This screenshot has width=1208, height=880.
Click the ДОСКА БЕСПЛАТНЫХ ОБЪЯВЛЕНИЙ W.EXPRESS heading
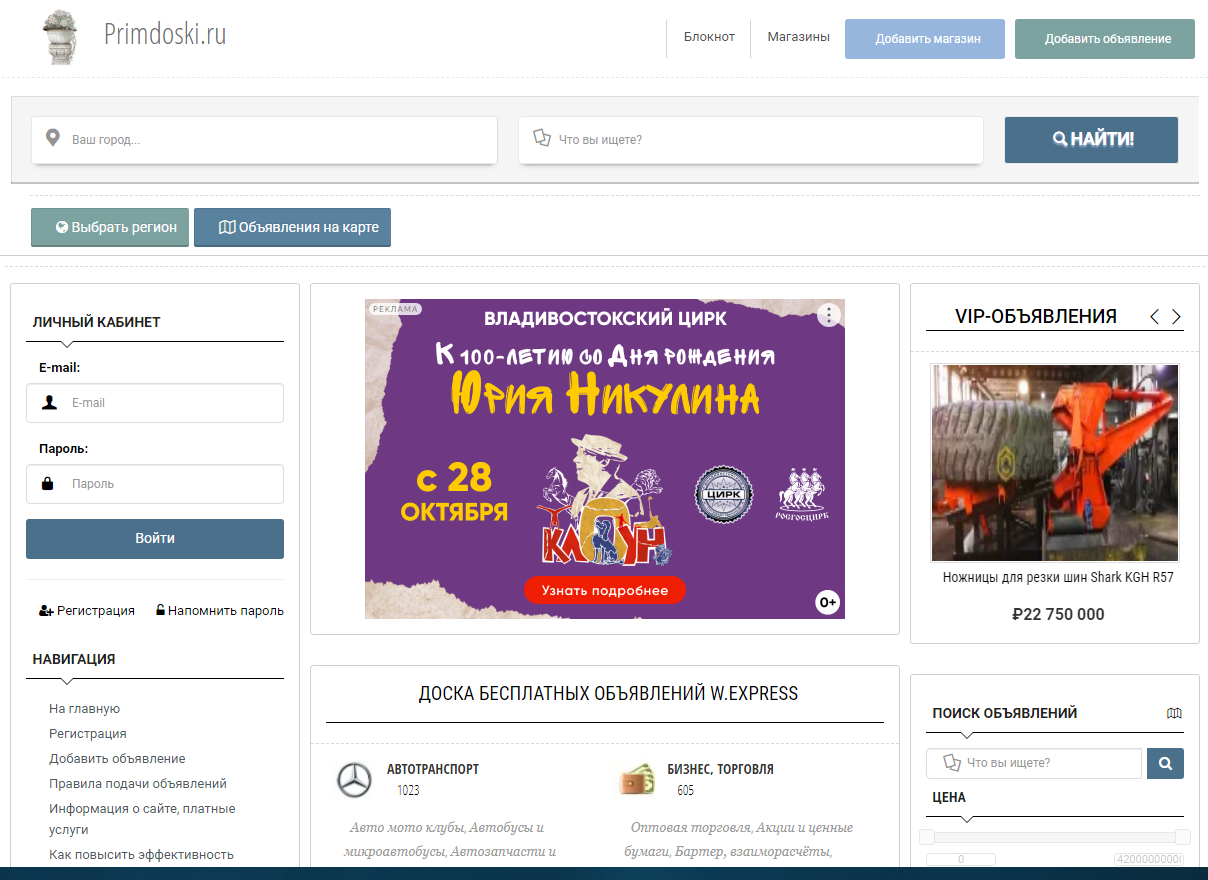pos(608,693)
